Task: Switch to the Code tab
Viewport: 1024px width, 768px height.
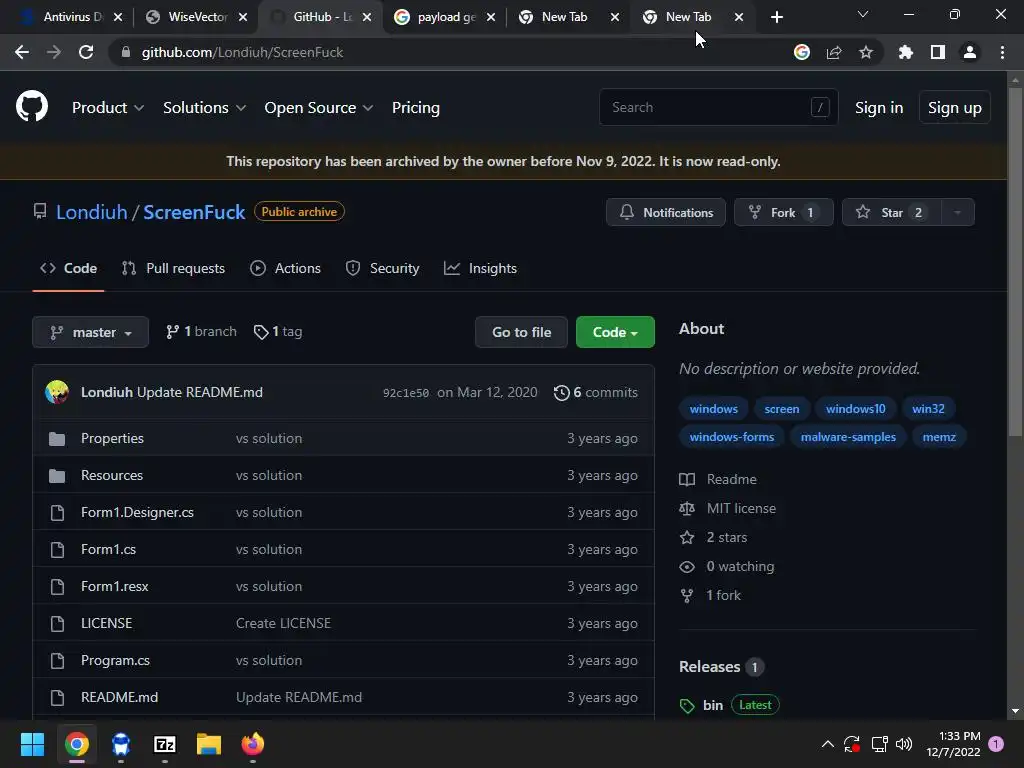Action: click(69, 268)
